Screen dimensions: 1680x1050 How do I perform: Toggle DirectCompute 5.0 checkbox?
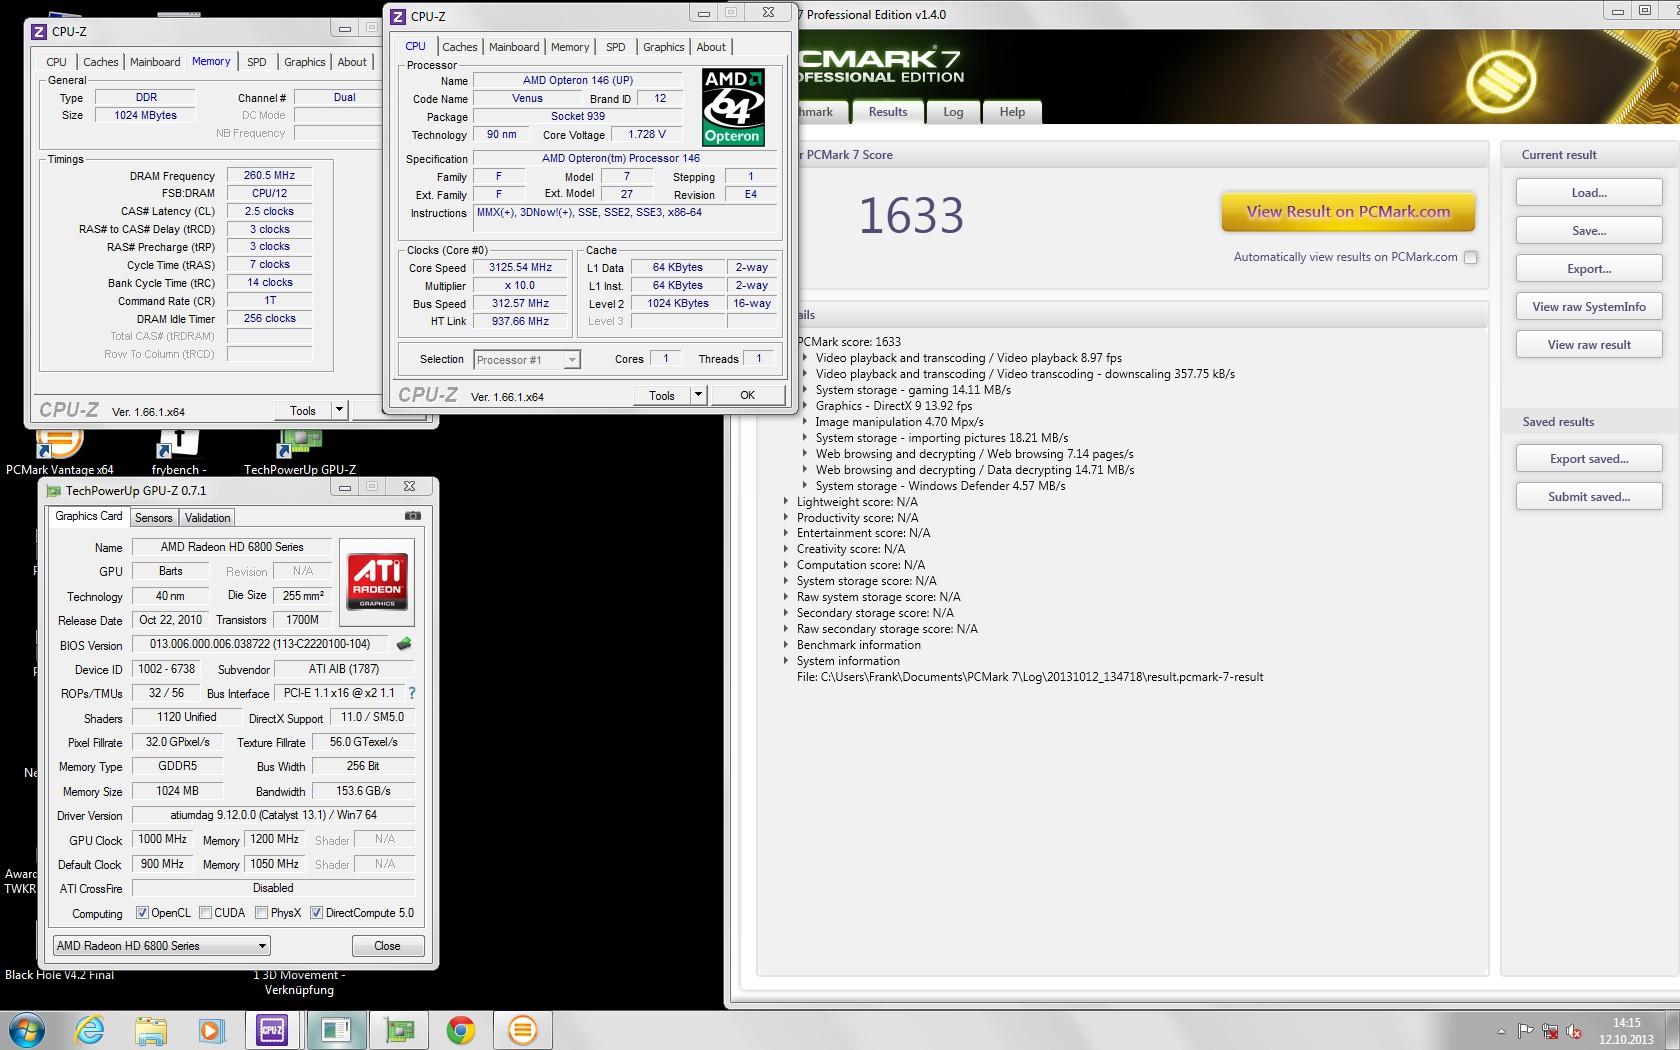pos(316,912)
